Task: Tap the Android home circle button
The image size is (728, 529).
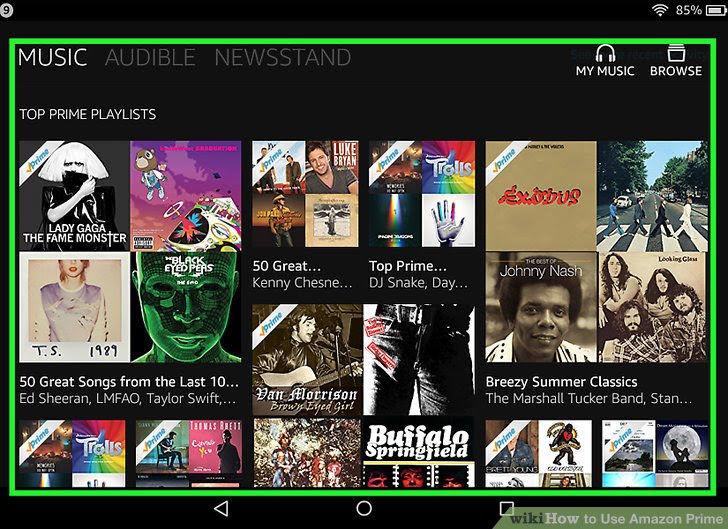Action: [x=364, y=508]
